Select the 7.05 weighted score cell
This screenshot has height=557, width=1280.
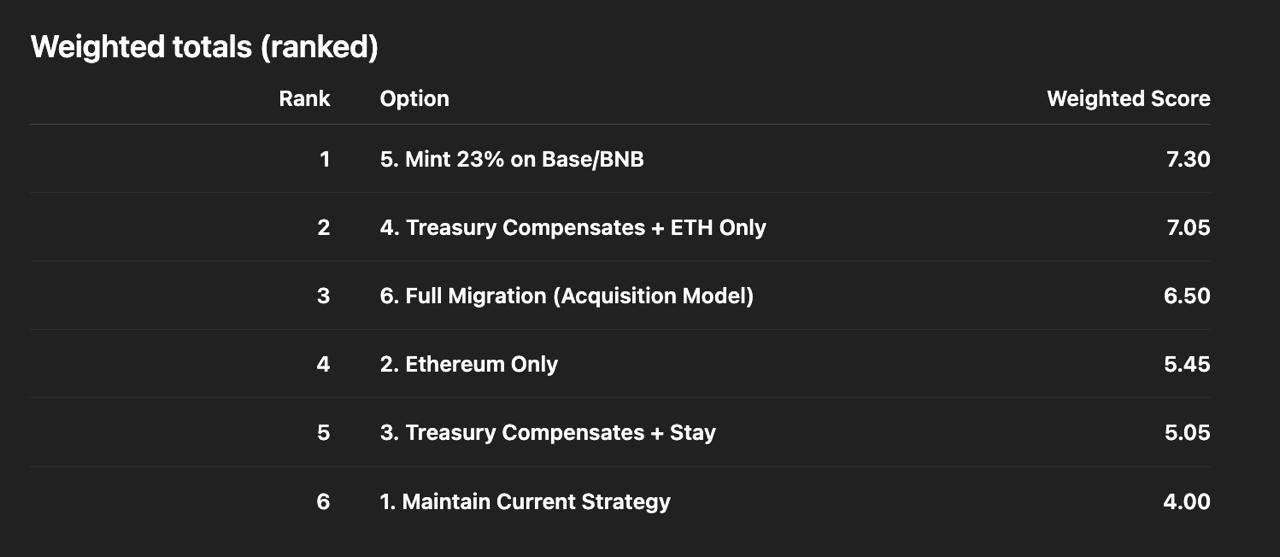[1187, 228]
